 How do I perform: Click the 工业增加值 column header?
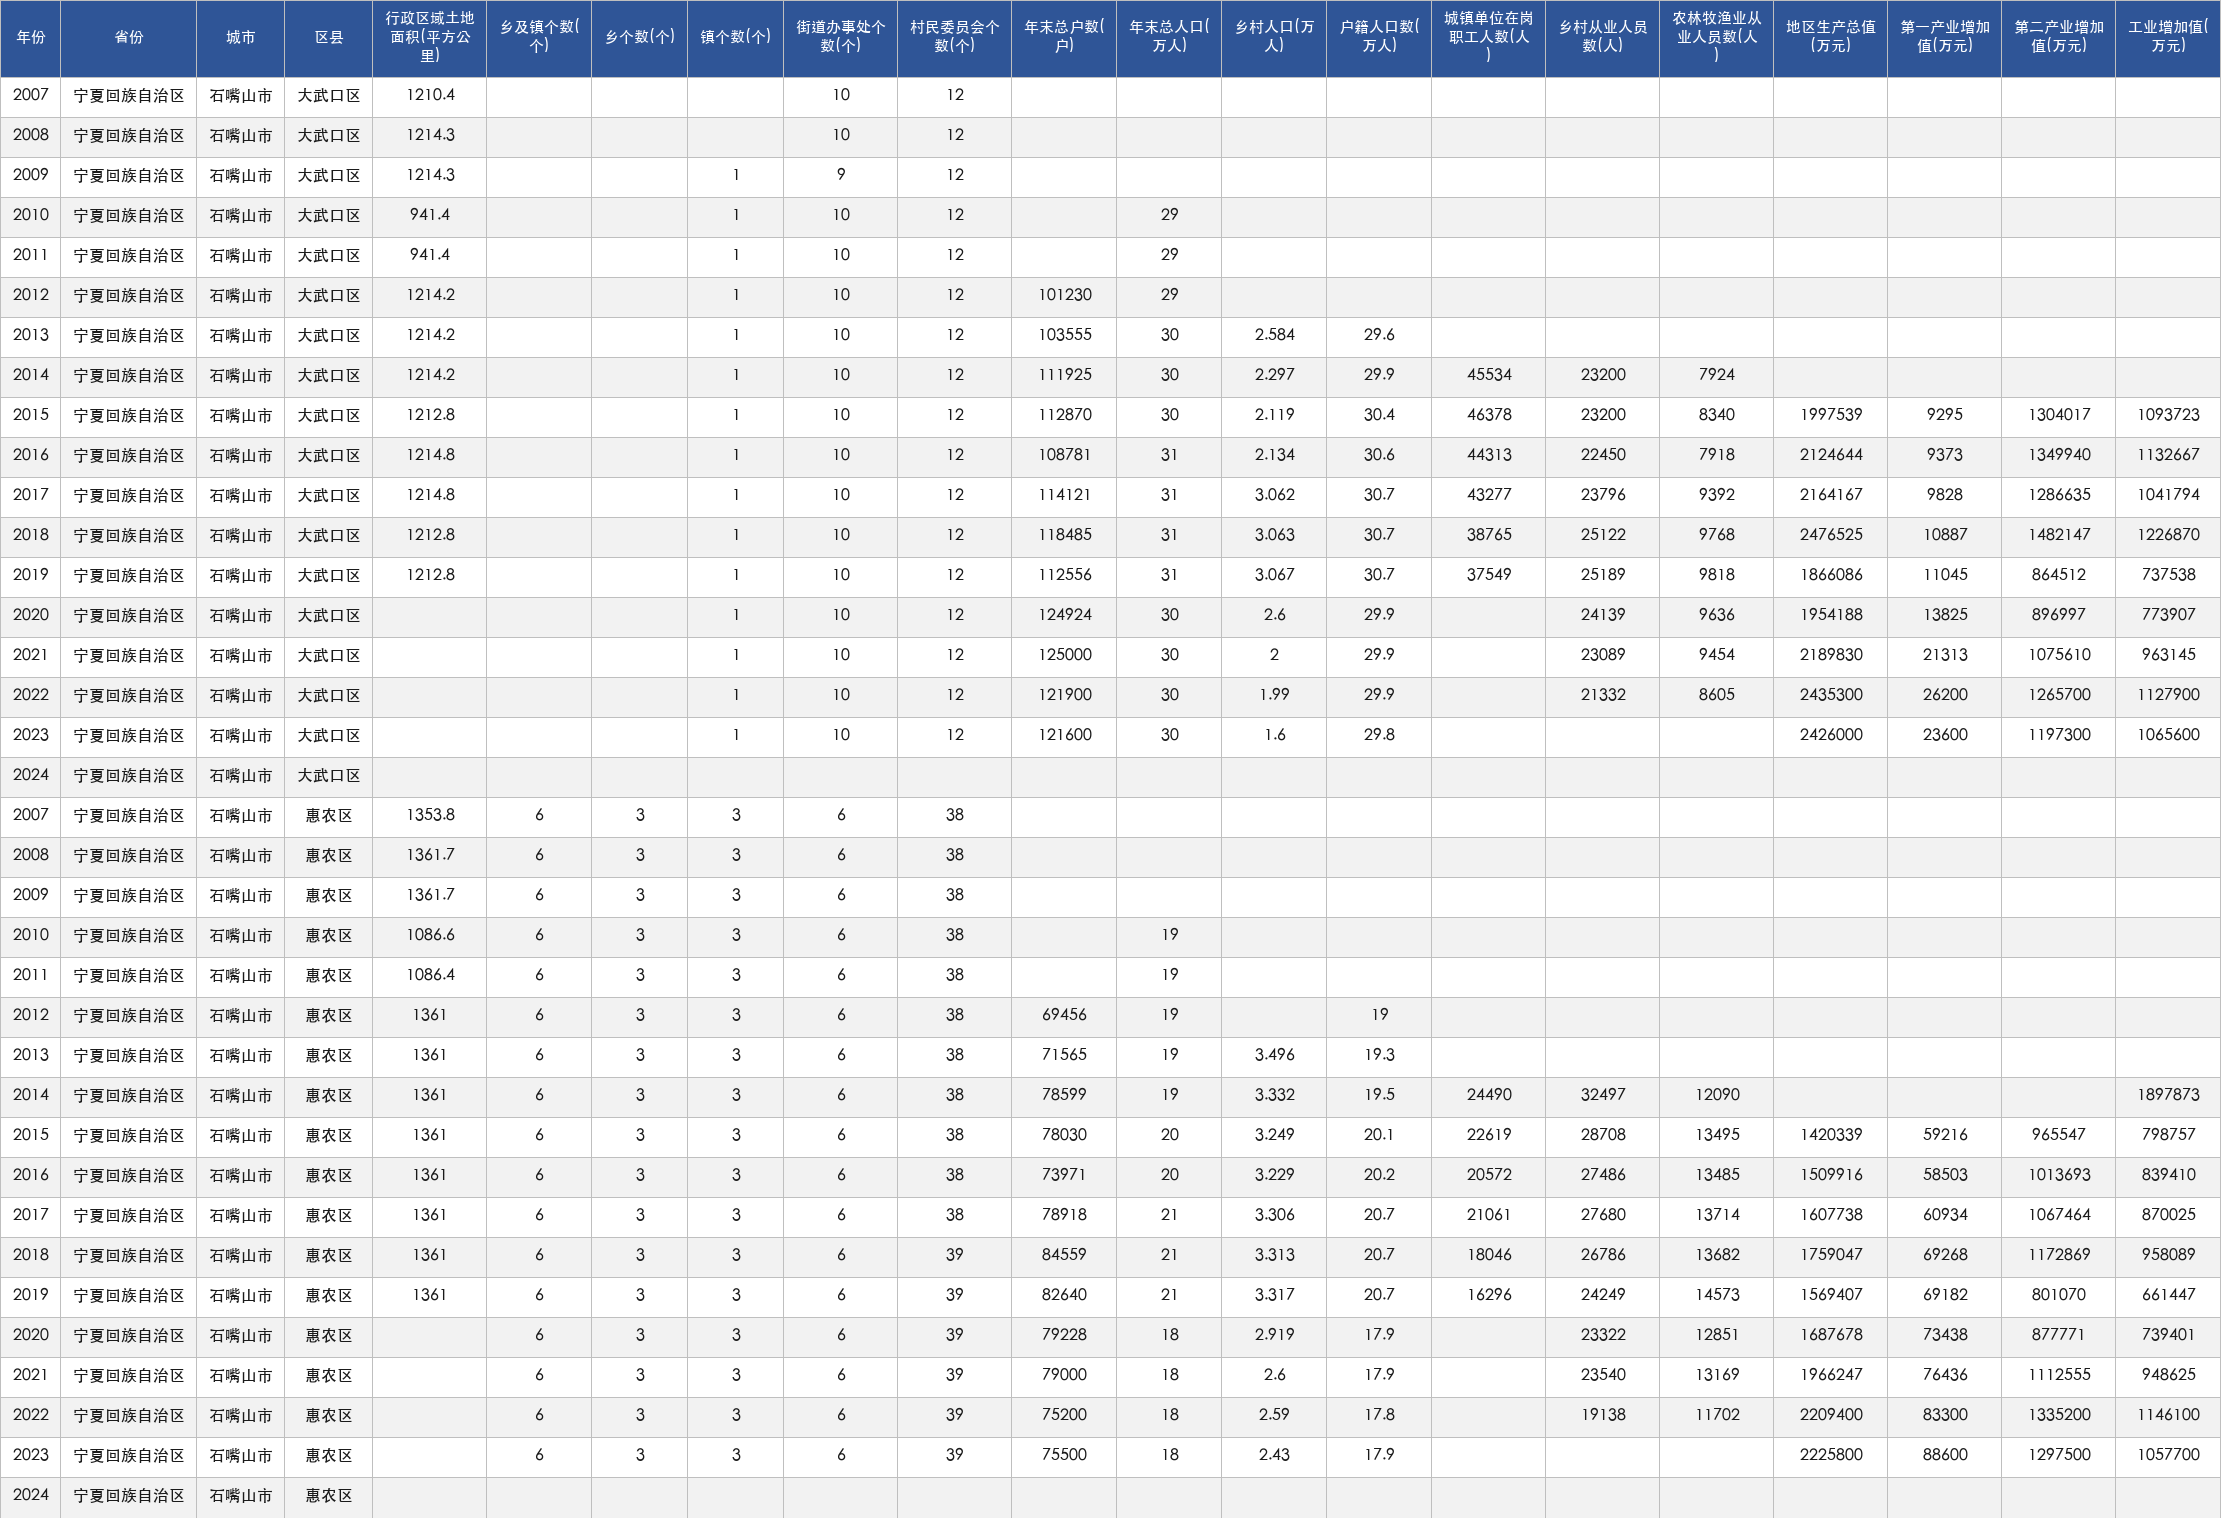[x=2168, y=38]
